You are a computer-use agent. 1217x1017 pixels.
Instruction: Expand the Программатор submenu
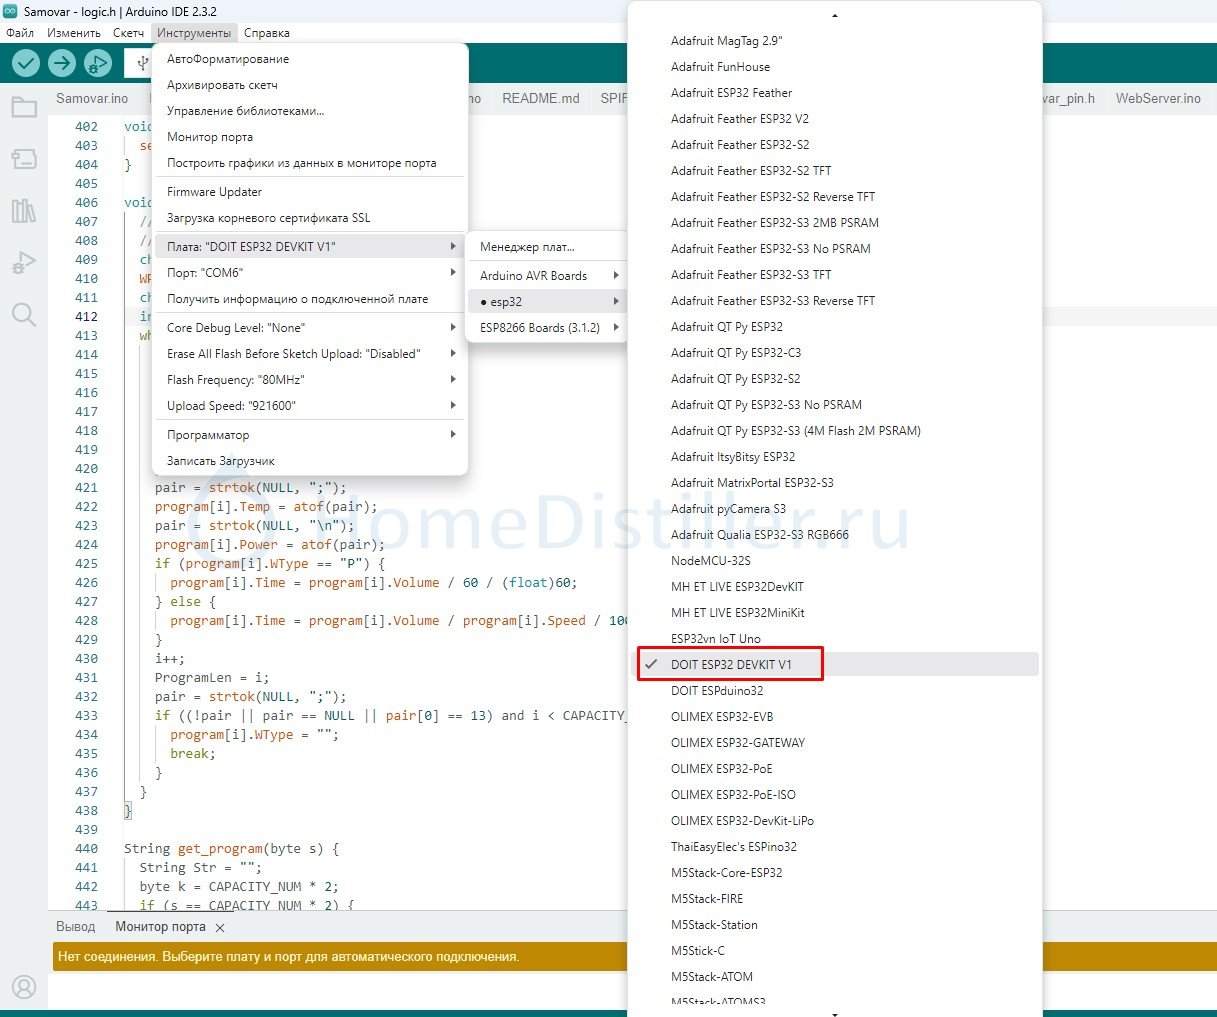point(310,435)
